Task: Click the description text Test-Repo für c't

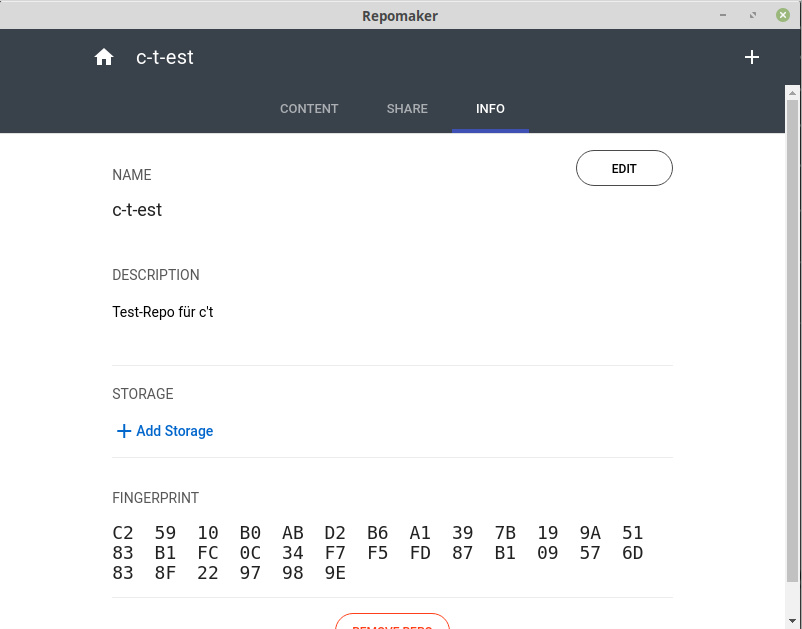Action: pos(163,312)
